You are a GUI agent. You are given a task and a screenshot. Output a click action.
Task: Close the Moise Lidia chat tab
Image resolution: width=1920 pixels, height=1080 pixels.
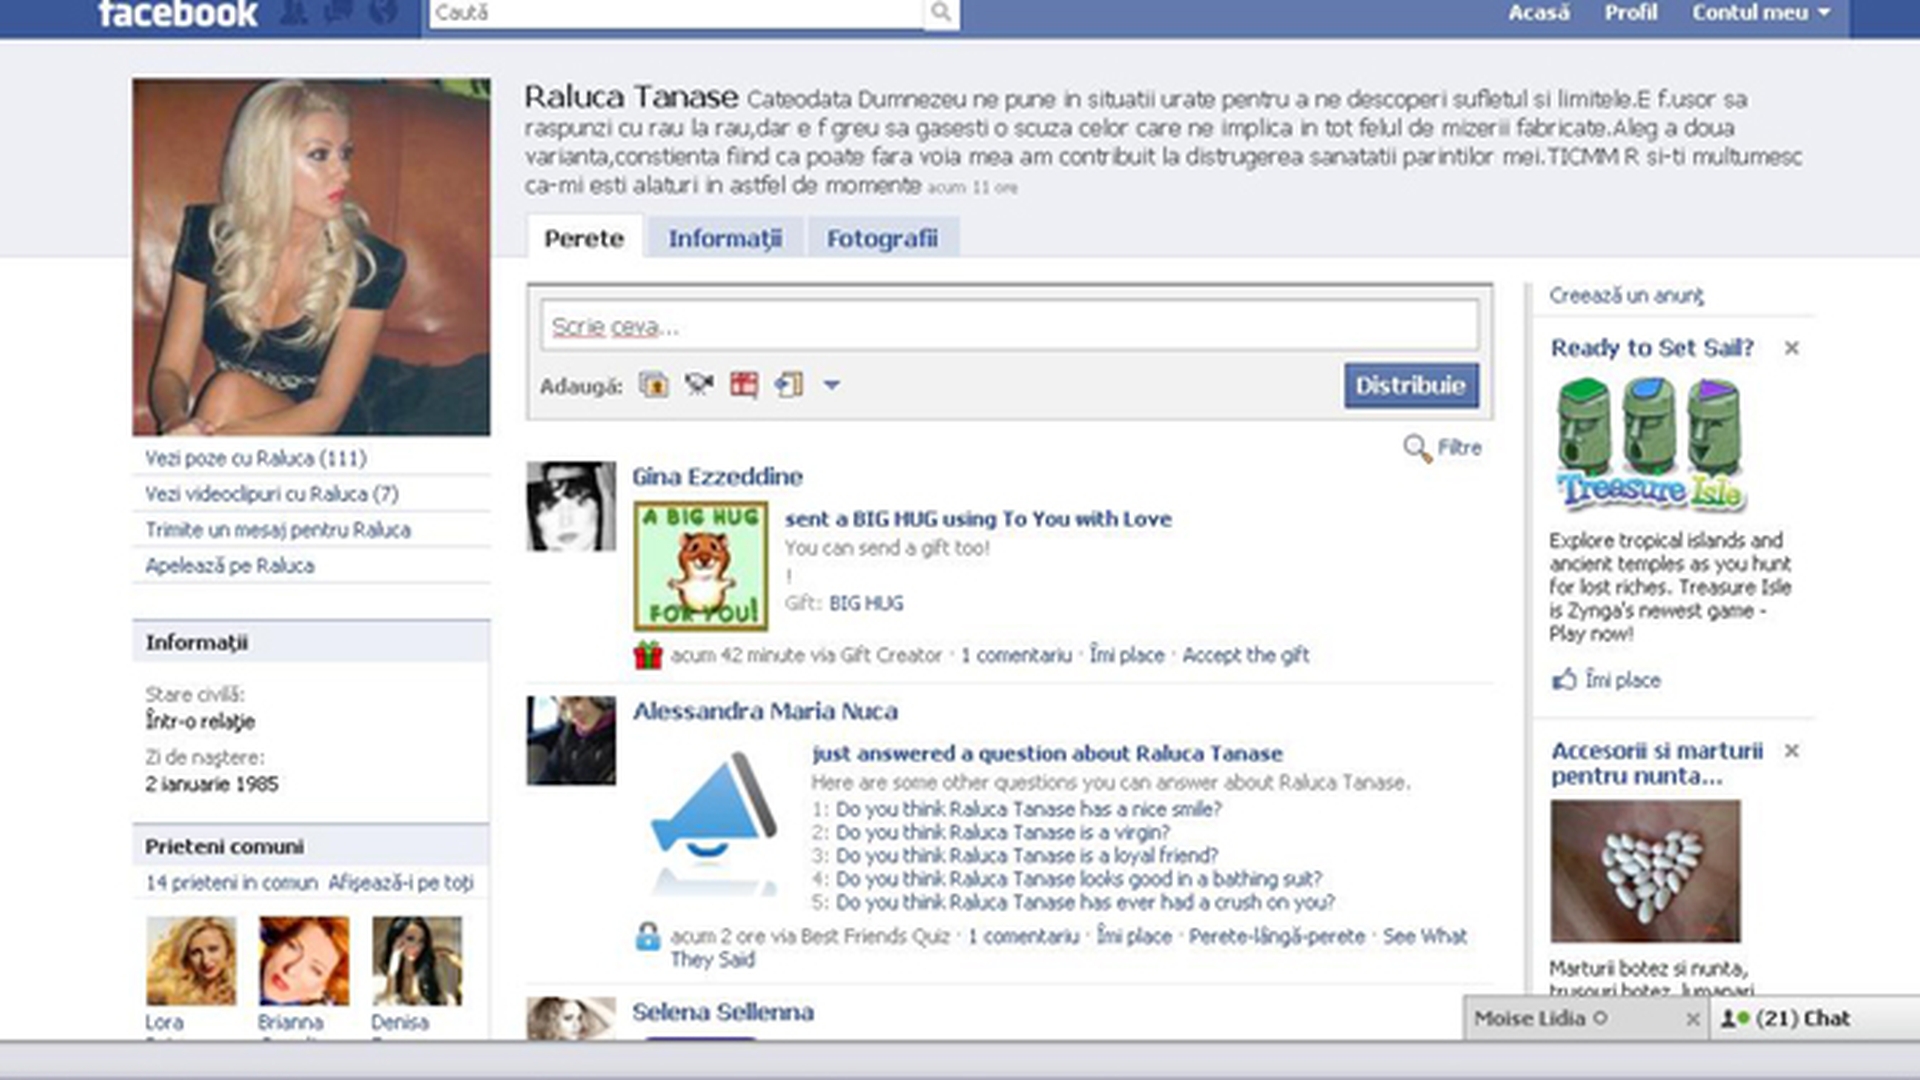[x=1692, y=1019]
